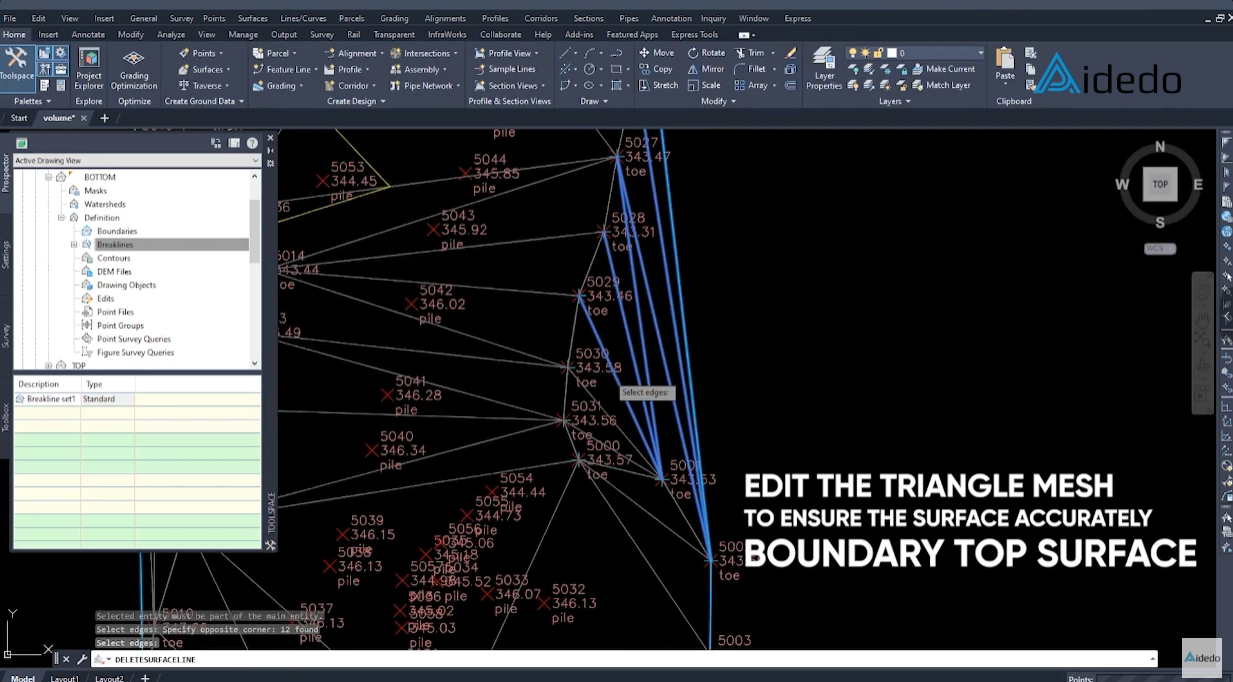Expand Create Ground Data panel
This screenshot has width=1233, height=682.
point(204,101)
